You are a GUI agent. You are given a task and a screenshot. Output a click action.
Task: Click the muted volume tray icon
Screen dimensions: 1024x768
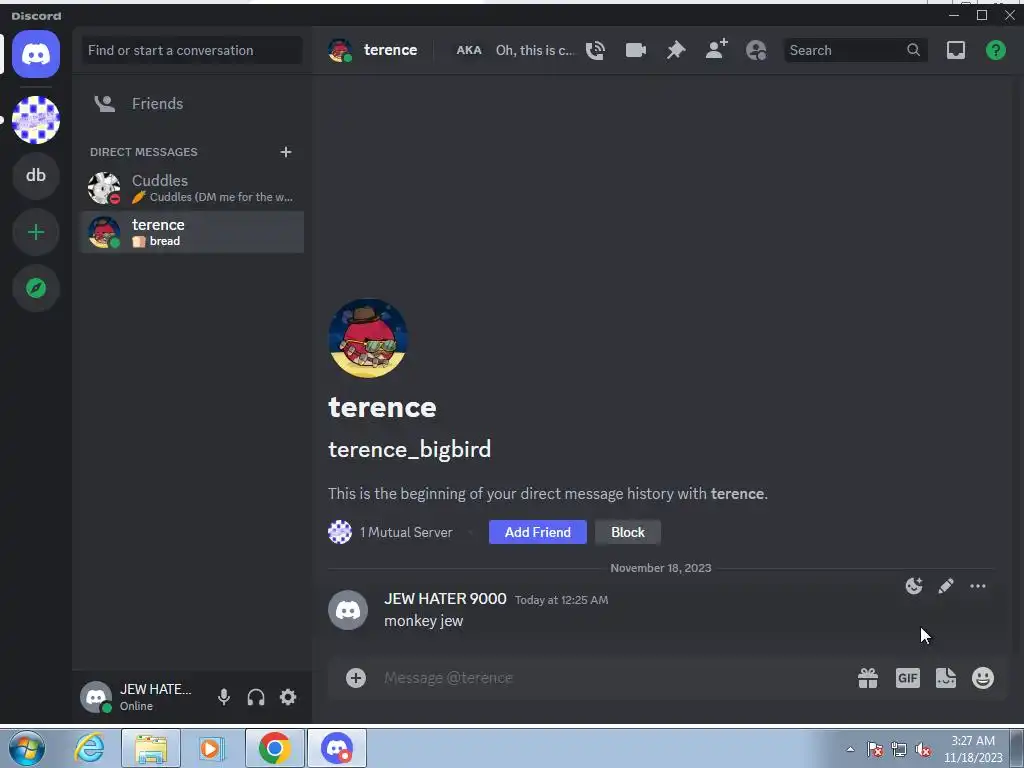pos(923,749)
